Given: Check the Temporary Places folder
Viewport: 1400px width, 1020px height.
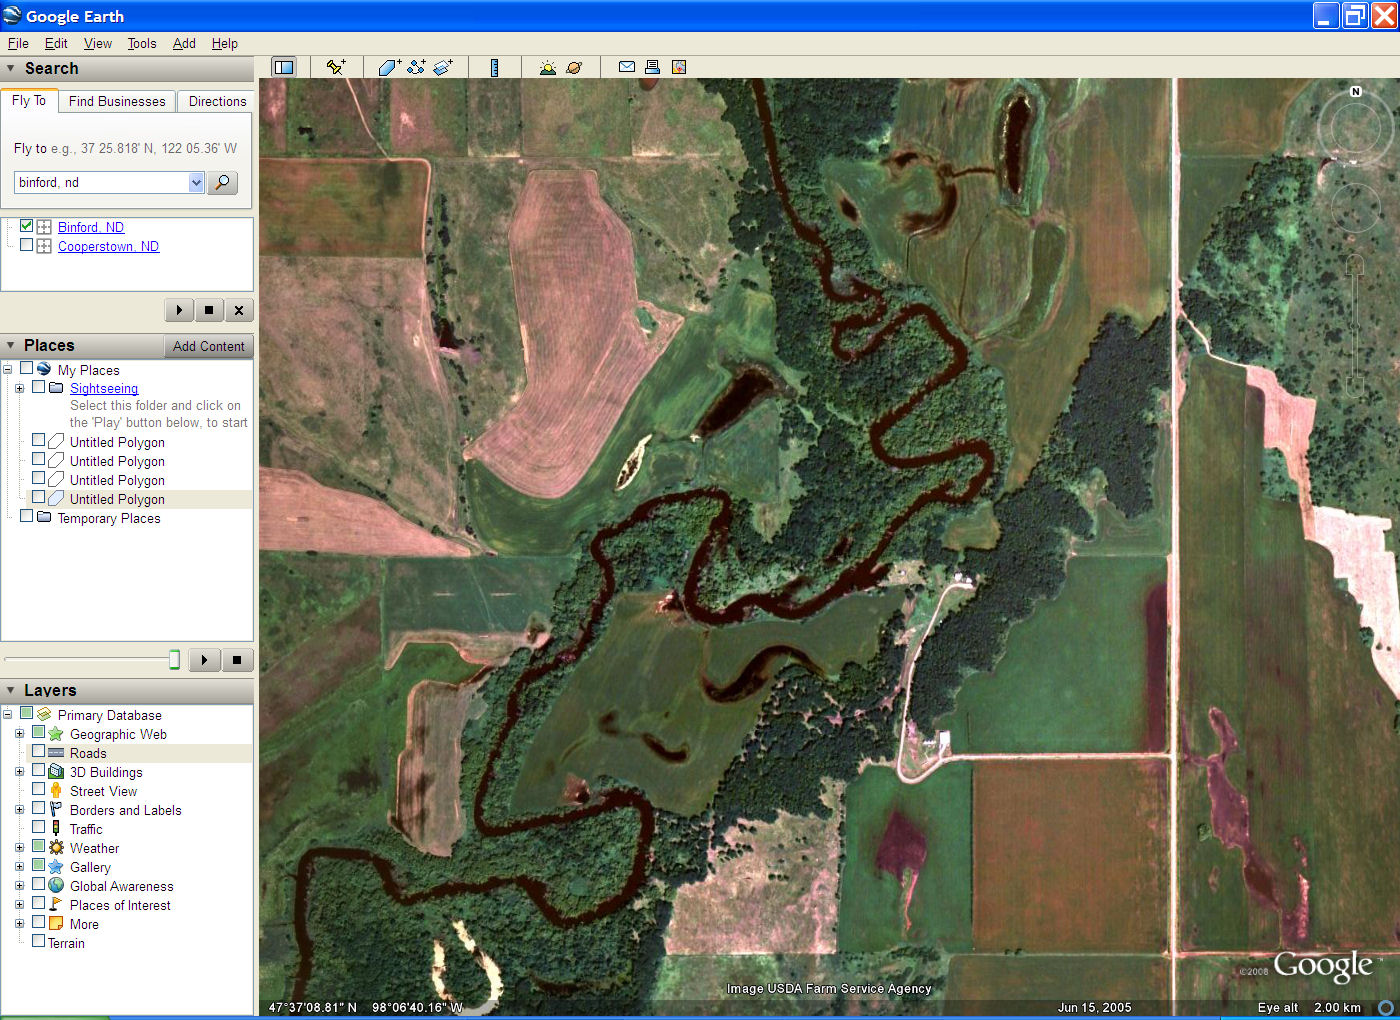Looking at the screenshot, I should [26, 517].
